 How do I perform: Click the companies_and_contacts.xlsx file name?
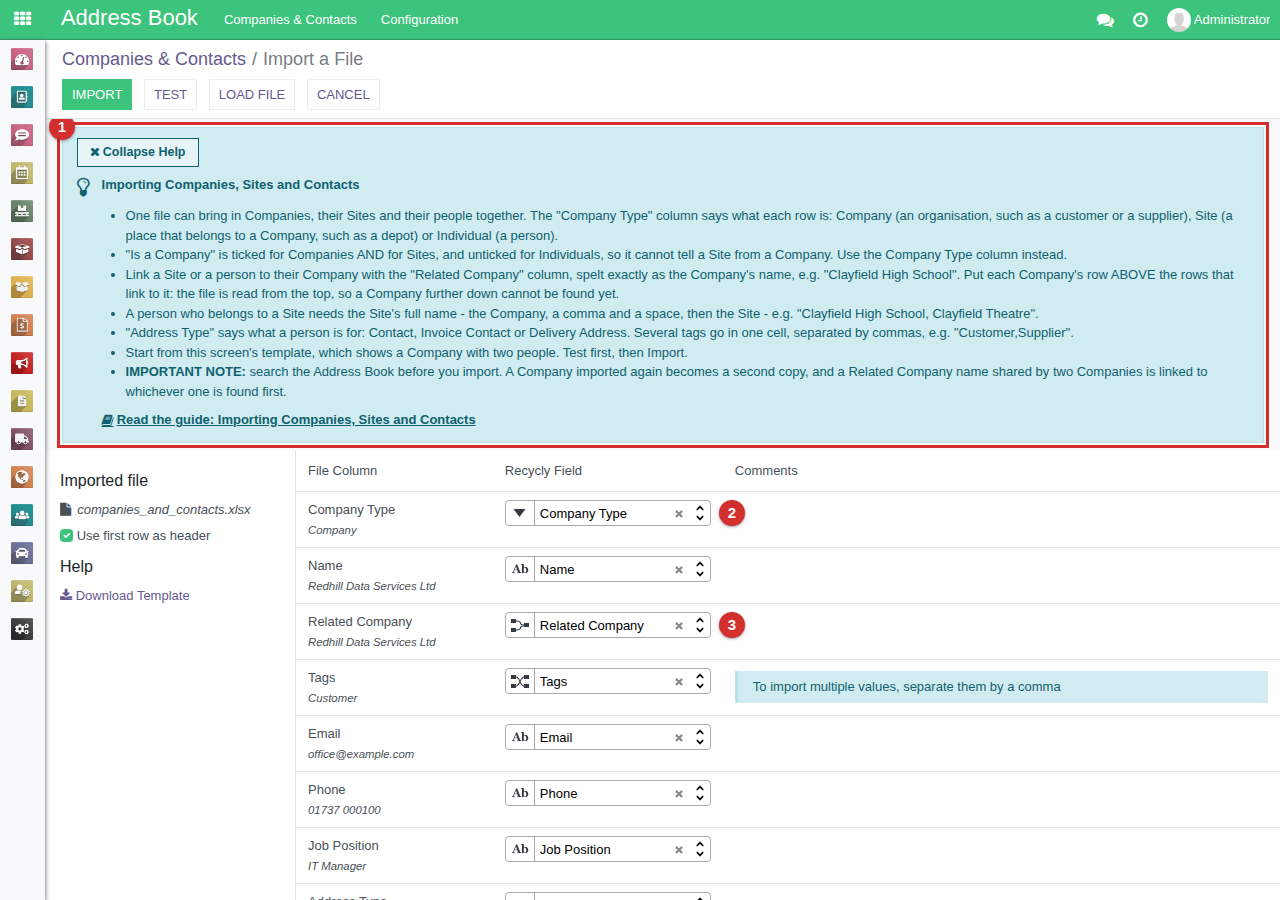[164, 509]
